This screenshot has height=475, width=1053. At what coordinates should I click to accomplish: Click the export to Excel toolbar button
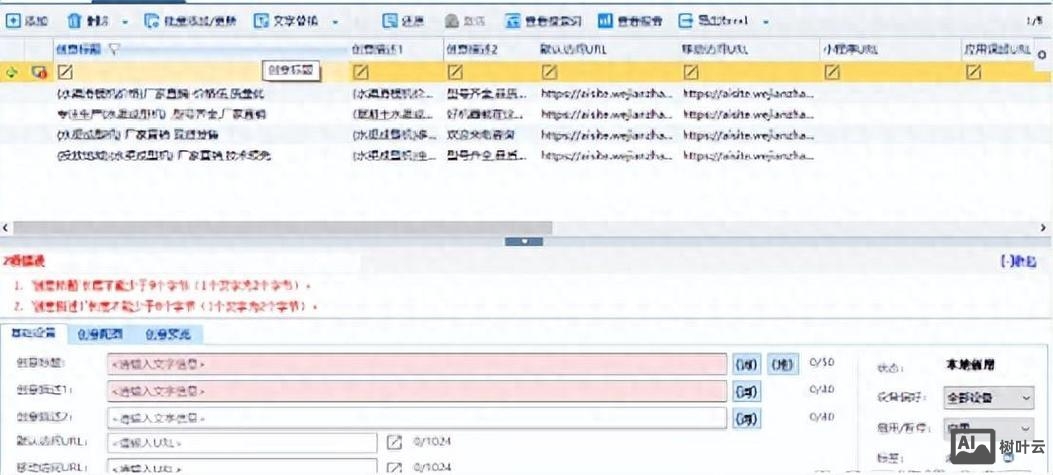pyautogui.click(x=713, y=21)
